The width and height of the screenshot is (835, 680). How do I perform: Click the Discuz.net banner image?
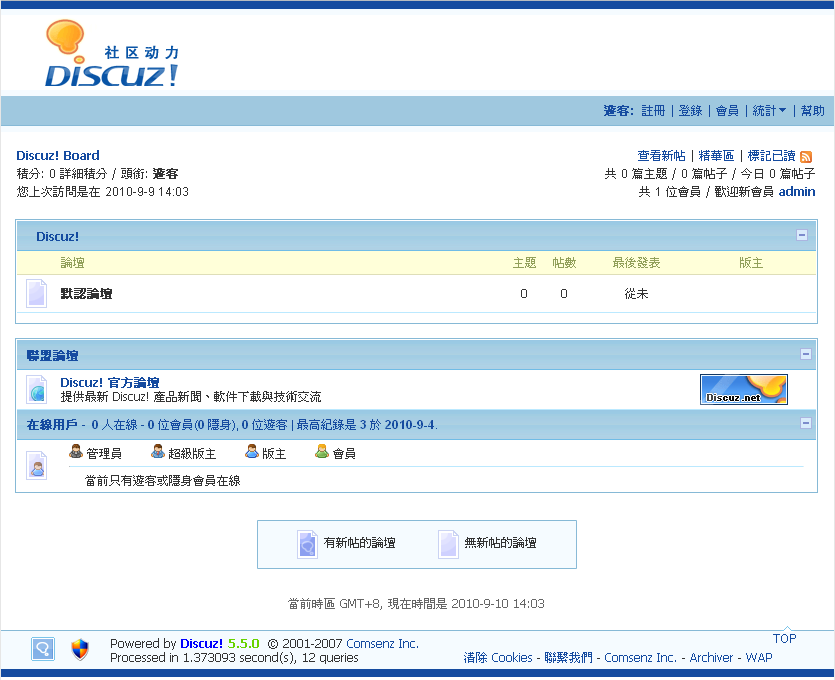pos(743,389)
